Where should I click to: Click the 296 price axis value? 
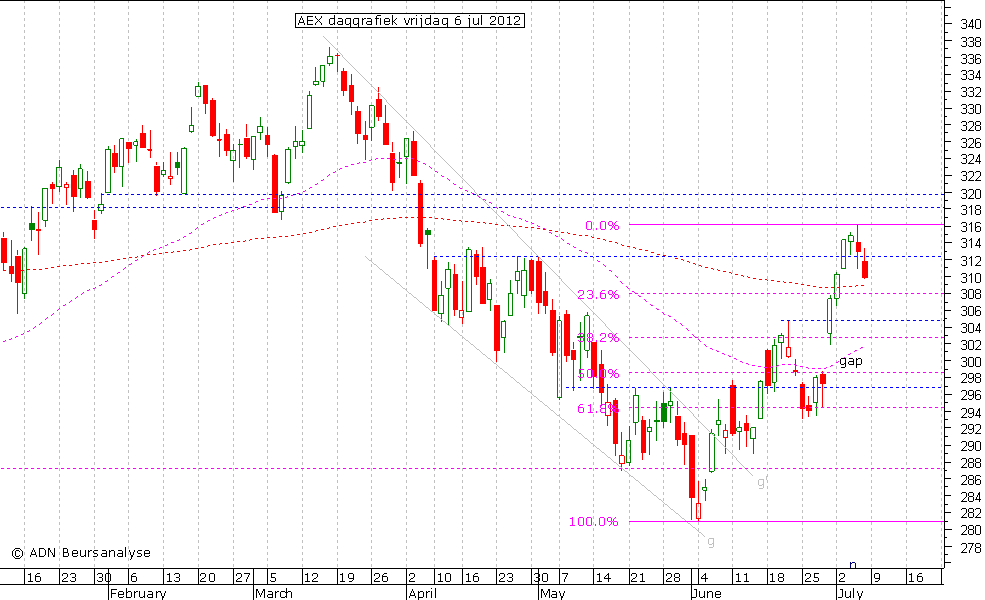click(971, 395)
